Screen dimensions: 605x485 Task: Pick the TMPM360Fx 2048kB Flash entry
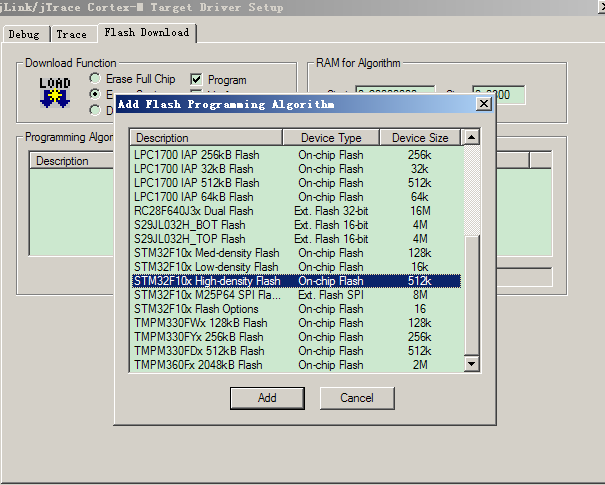click(198, 366)
